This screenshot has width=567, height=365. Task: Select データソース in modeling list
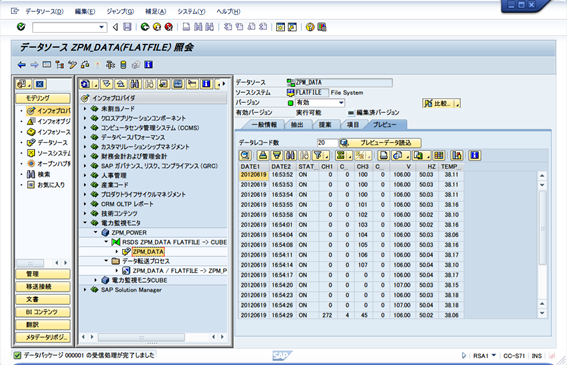pos(52,143)
